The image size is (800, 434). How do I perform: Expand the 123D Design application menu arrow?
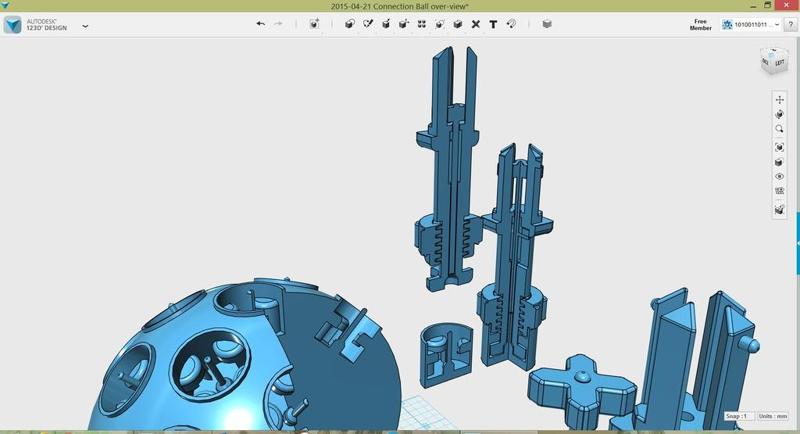tap(85, 26)
